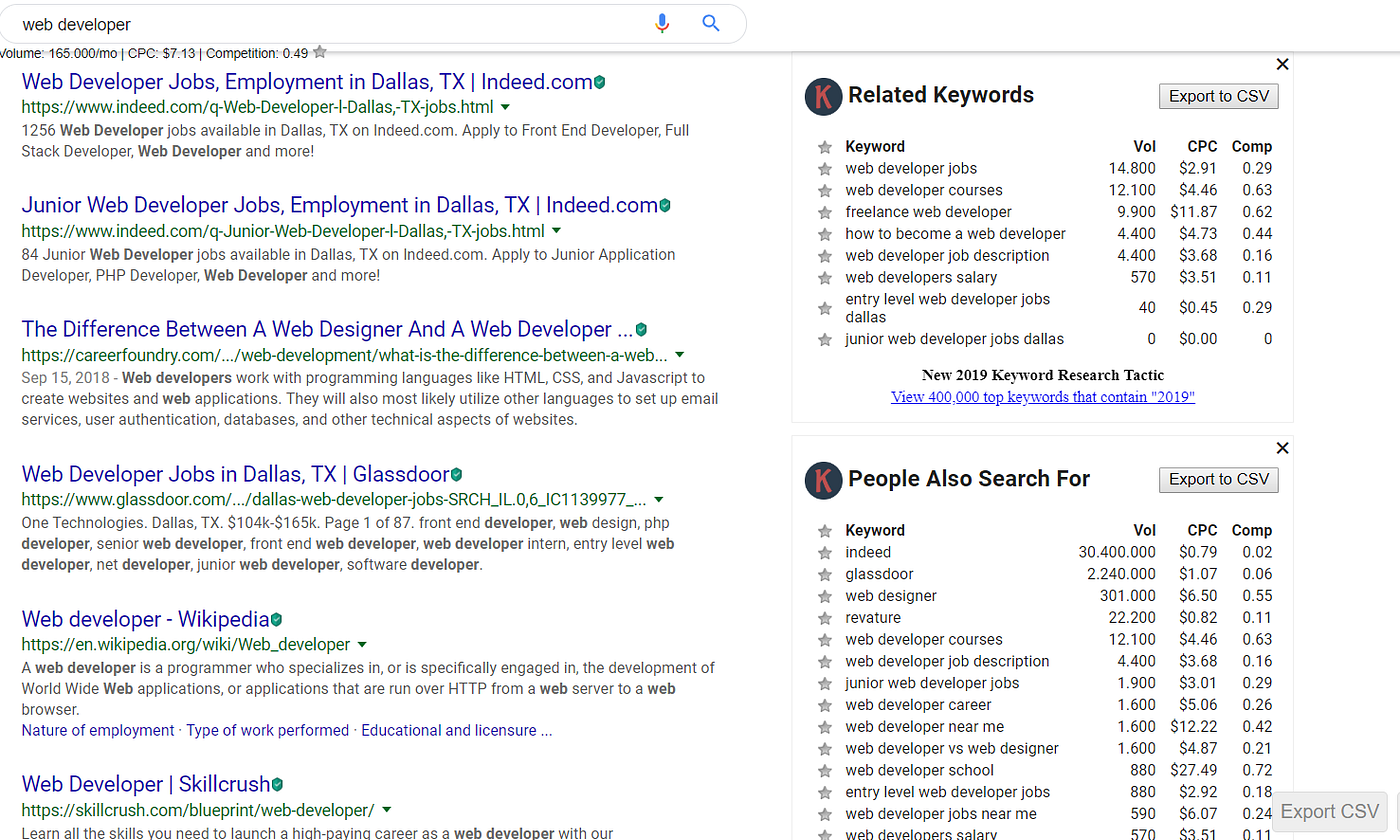Viewport: 1400px width, 840px height.
Task: Click 'View 400,000 top keywords that contain 2019' link
Action: coord(1043,397)
